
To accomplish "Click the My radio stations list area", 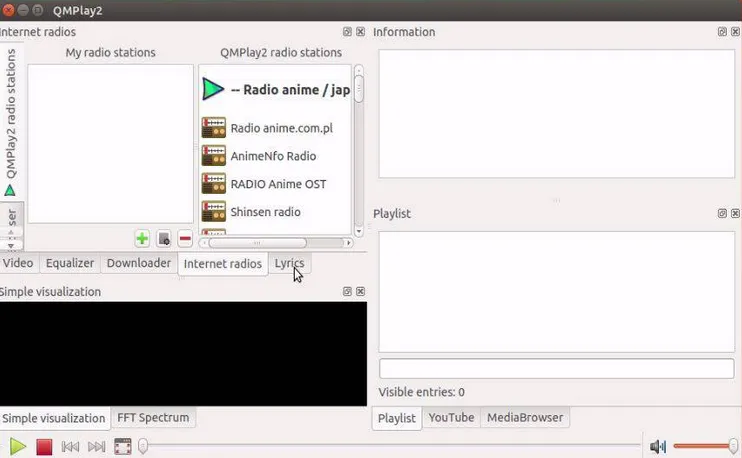I will pyautogui.click(x=111, y=144).
